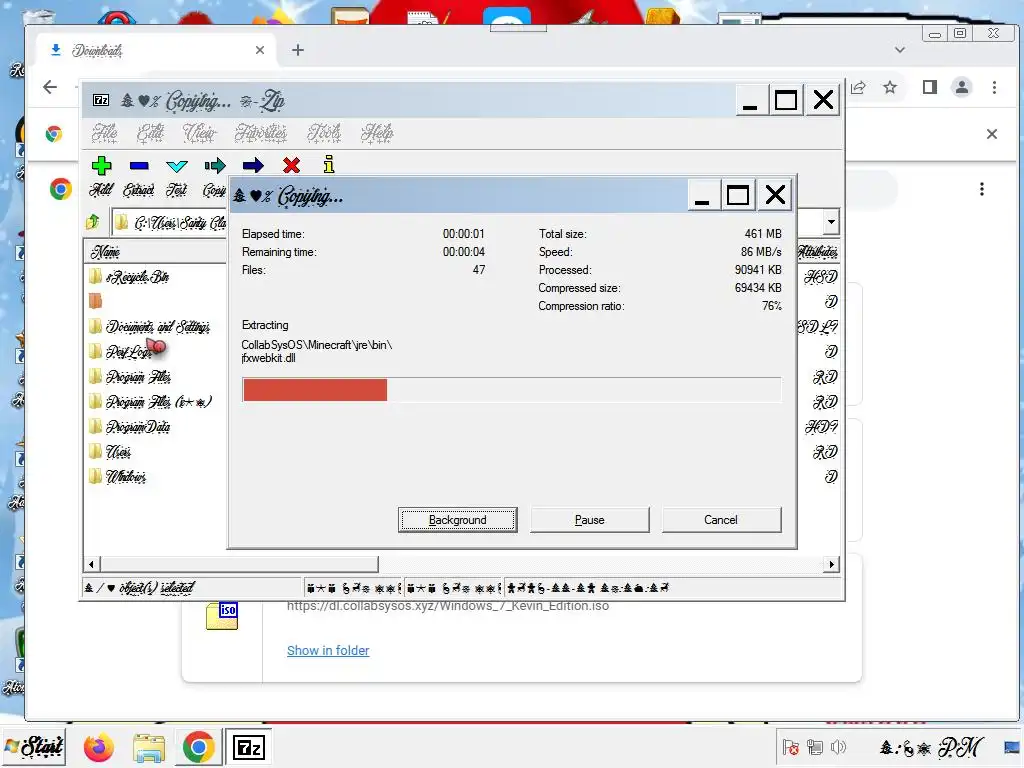Click the red X Delete icon

tap(291, 165)
